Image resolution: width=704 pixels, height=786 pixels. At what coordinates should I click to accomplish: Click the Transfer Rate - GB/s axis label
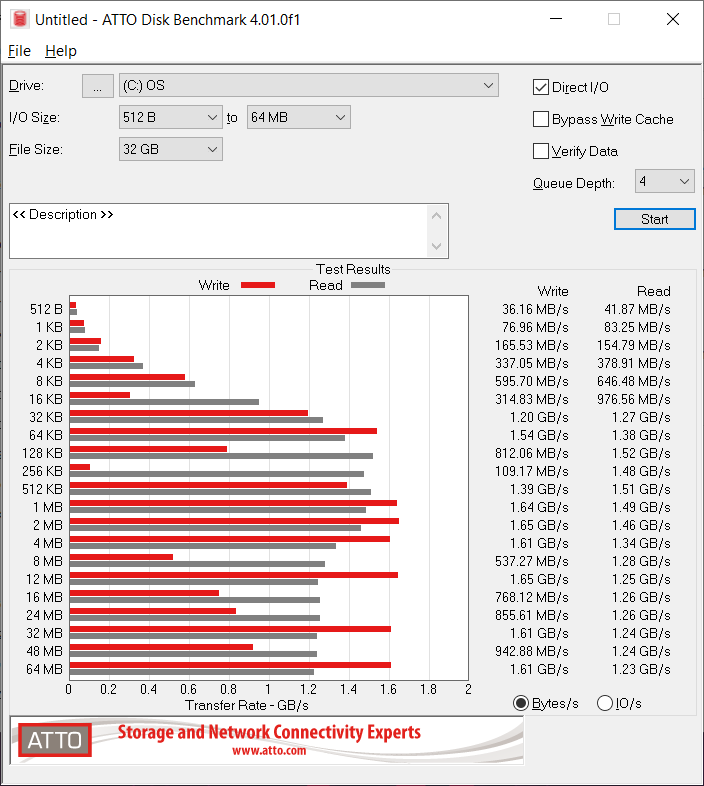pyautogui.click(x=247, y=705)
